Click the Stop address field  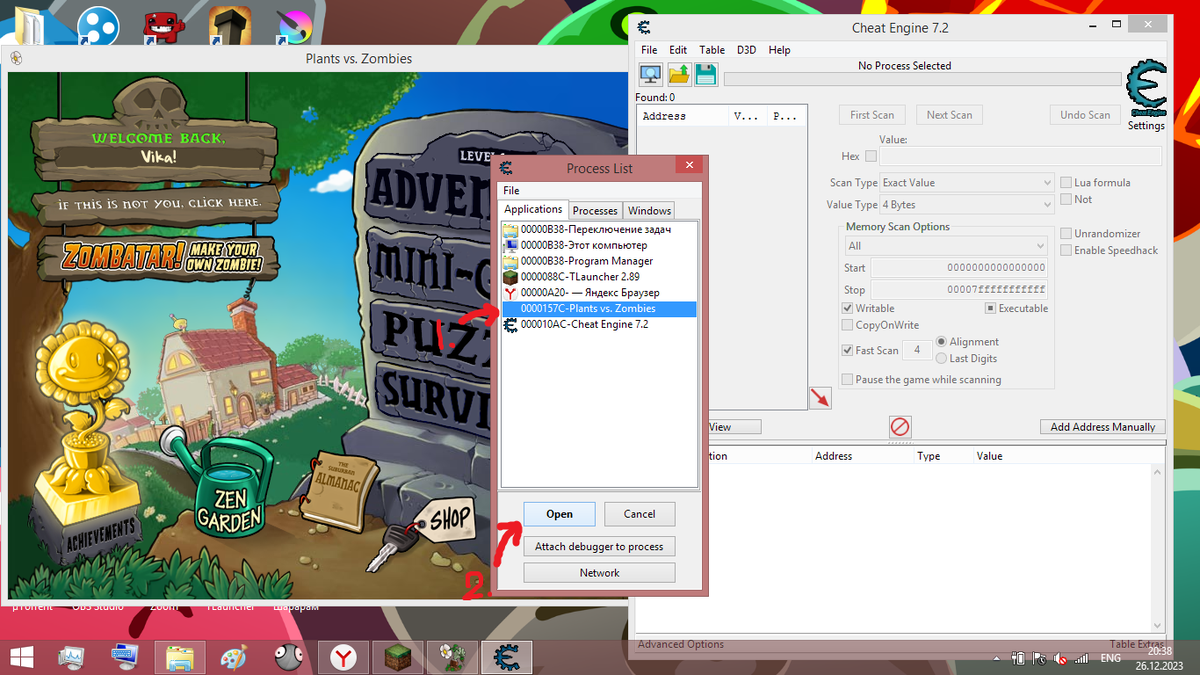(959, 290)
